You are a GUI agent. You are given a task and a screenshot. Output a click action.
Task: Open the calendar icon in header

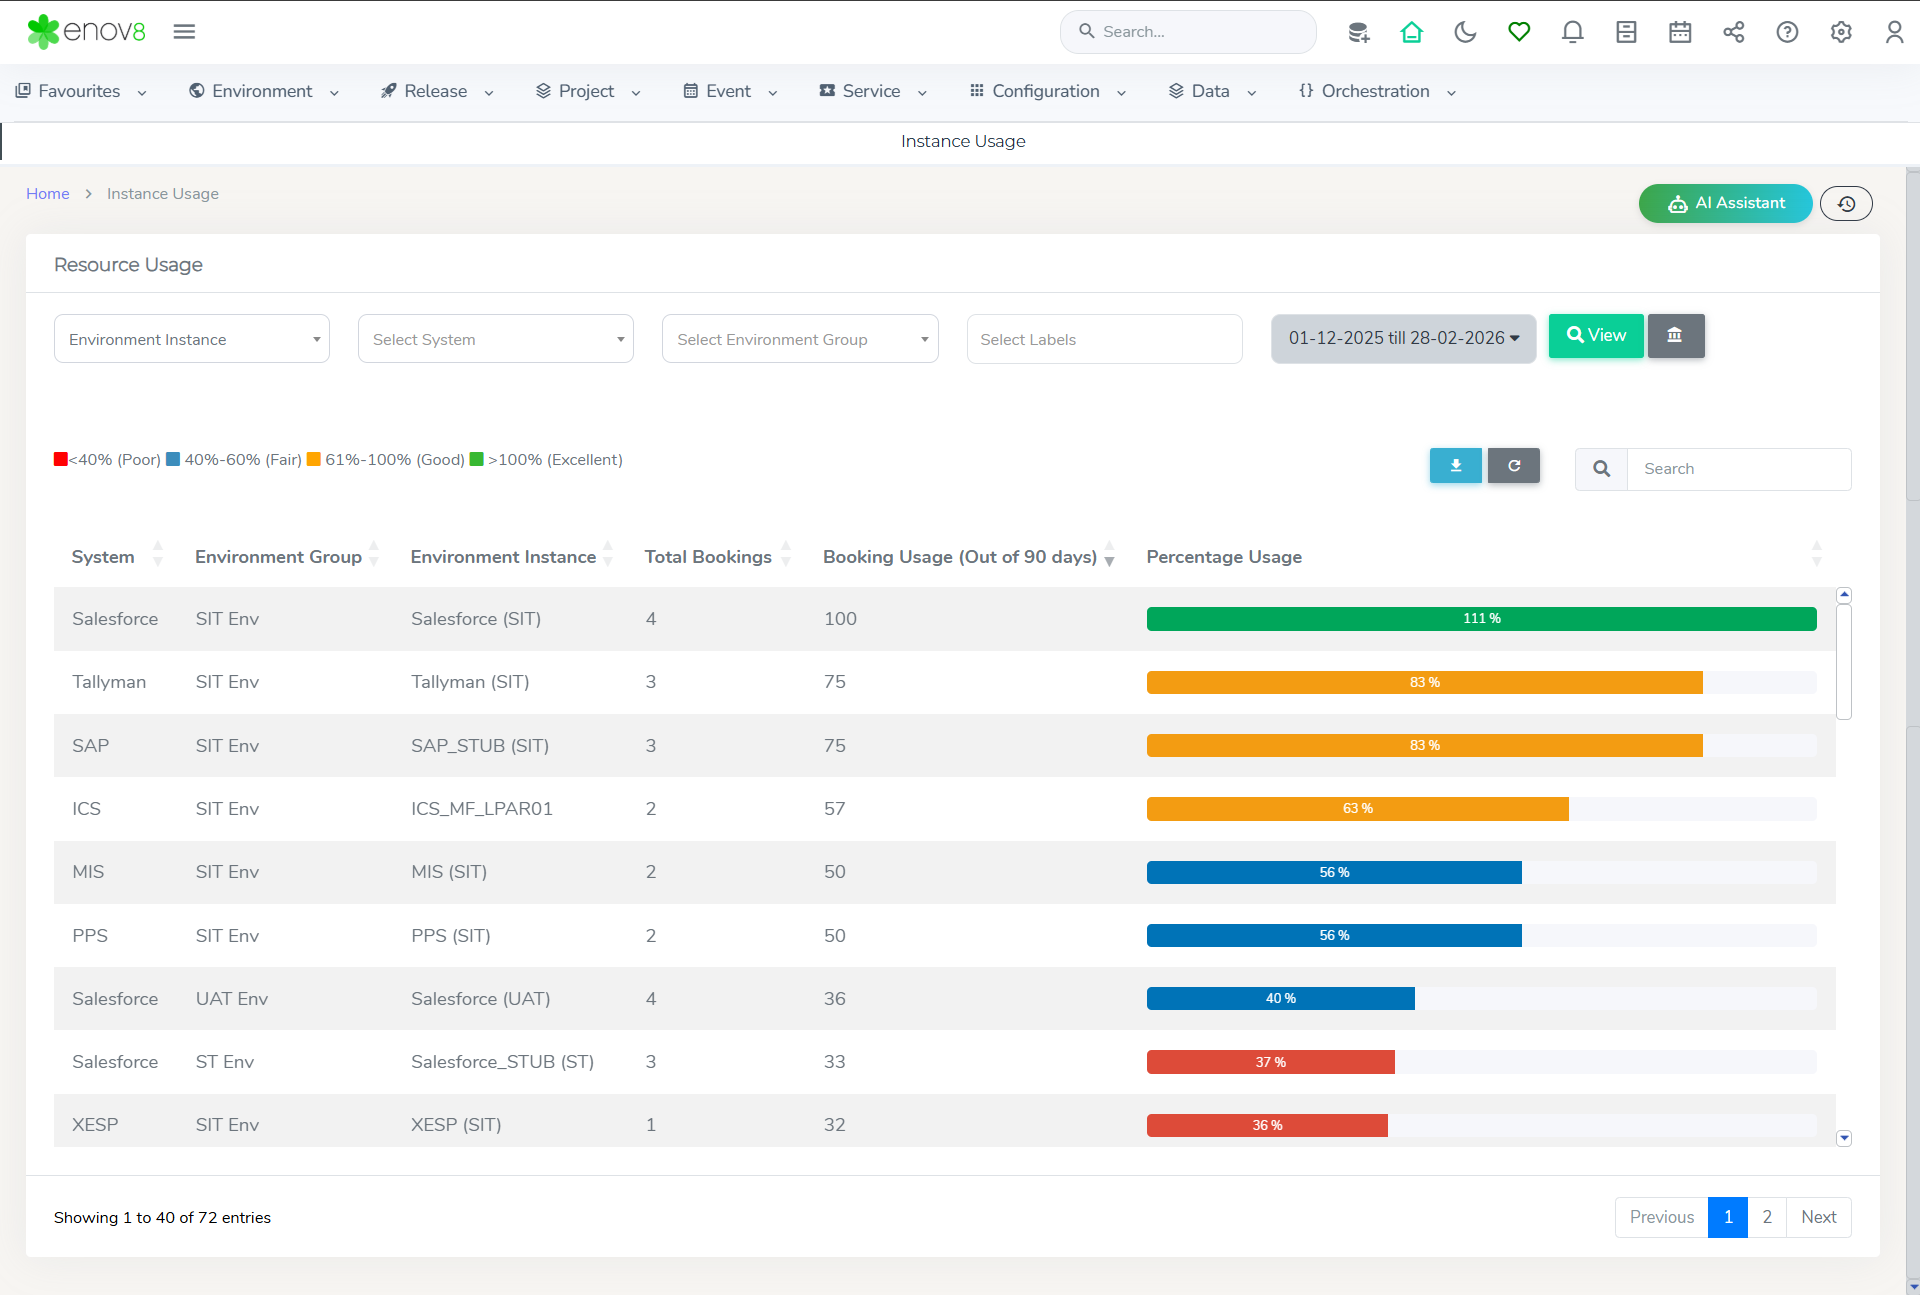pos(1680,32)
